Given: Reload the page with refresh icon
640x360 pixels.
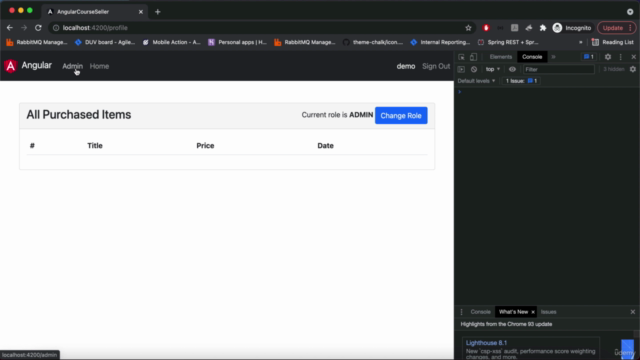Looking at the screenshot, I should [x=38, y=28].
